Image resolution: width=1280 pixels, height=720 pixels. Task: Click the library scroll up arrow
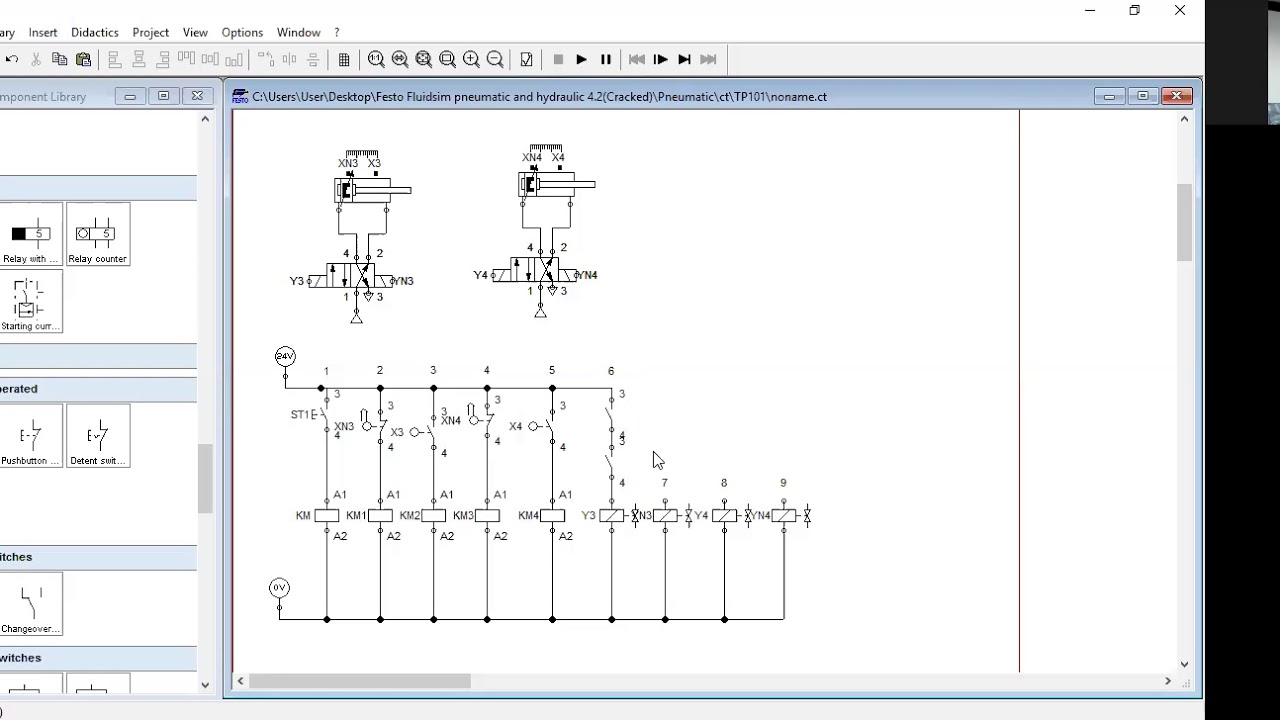tap(205, 119)
